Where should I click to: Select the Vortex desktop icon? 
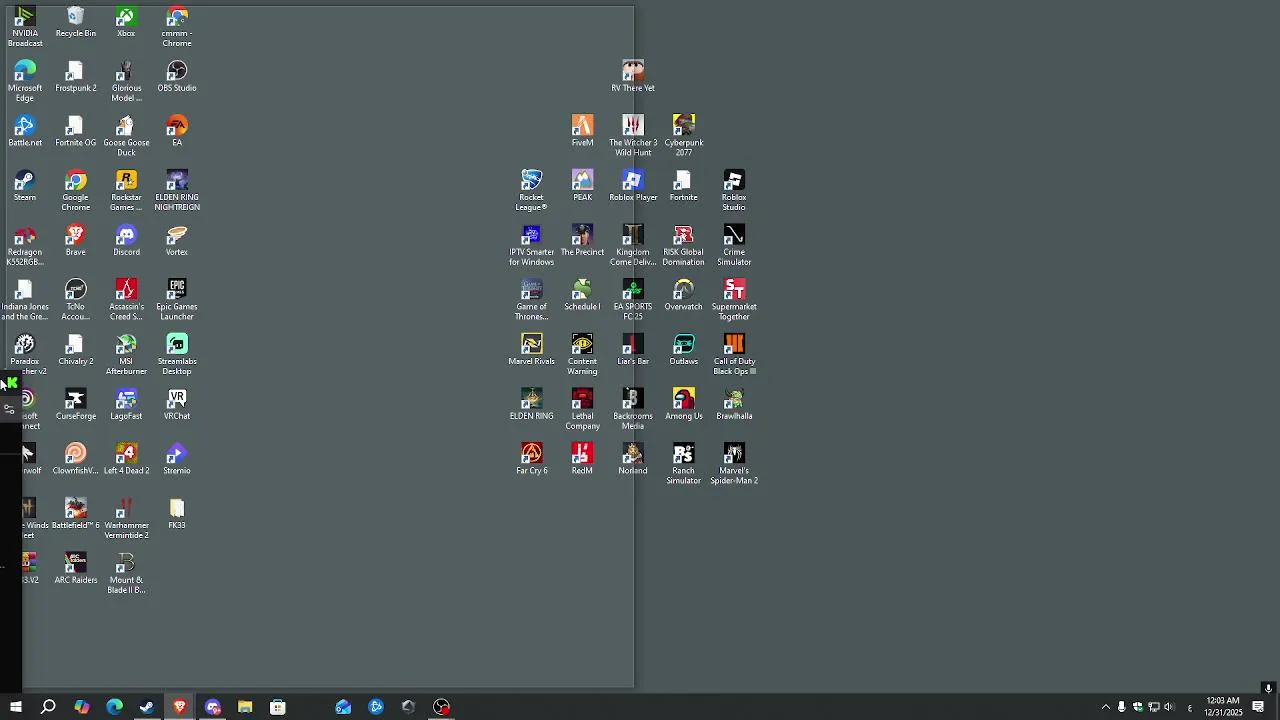point(177,241)
